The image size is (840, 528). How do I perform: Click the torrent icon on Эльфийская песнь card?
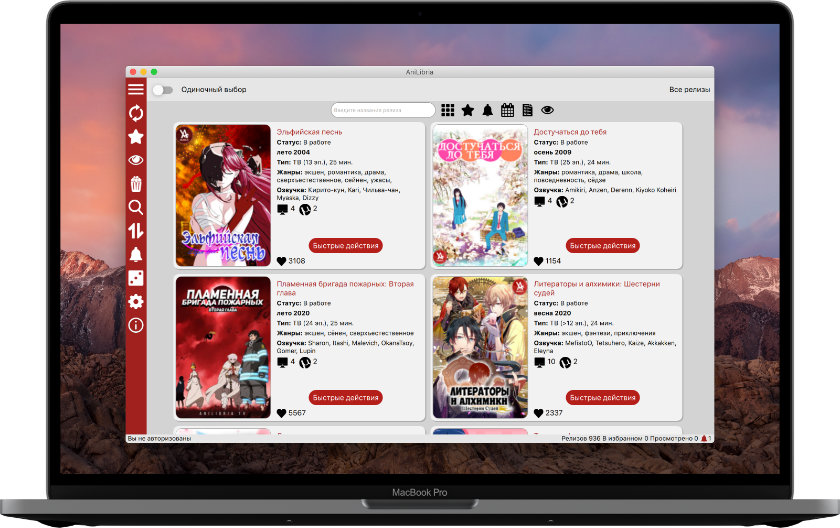(305, 209)
